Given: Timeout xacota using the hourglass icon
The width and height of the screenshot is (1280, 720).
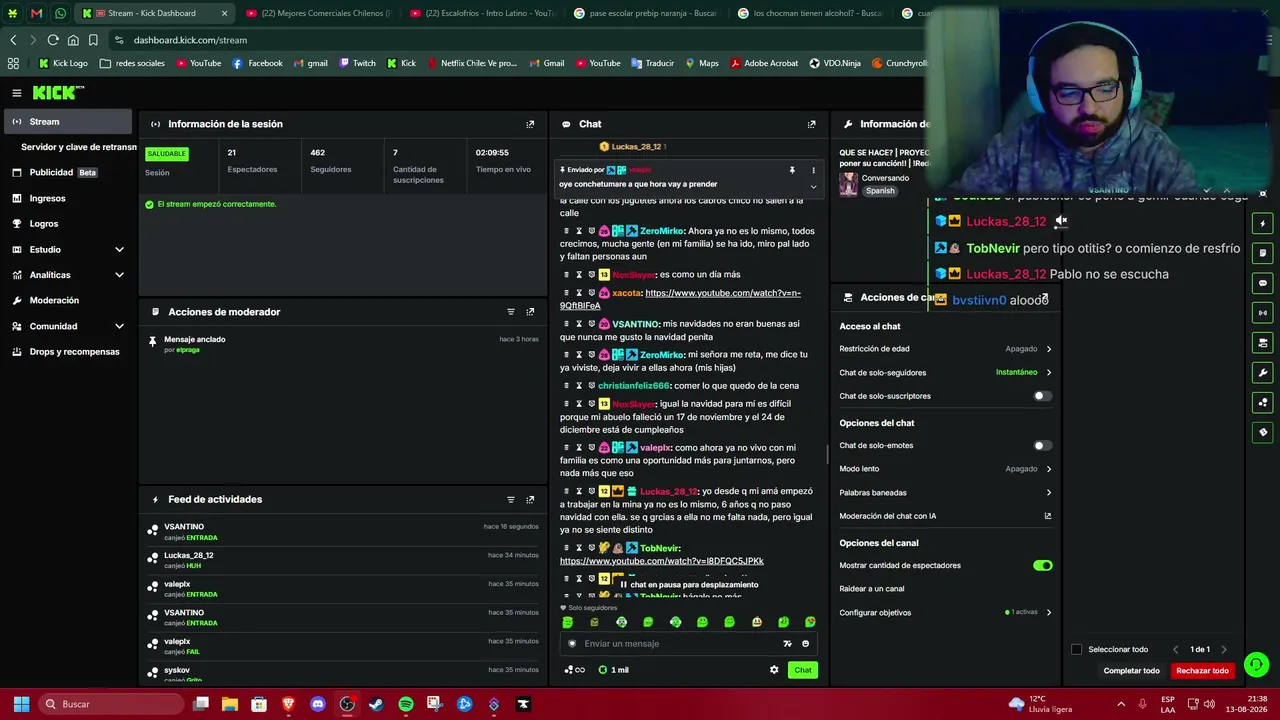Looking at the screenshot, I should tap(579, 293).
